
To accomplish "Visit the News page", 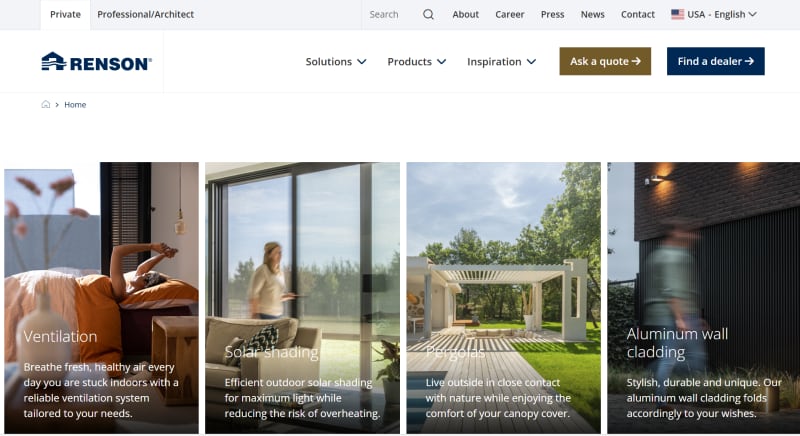I will coord(592,14).
